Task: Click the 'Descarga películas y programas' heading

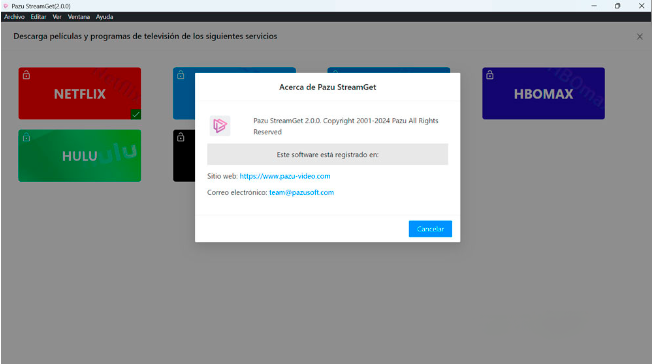Action: [x=145, y=36]
